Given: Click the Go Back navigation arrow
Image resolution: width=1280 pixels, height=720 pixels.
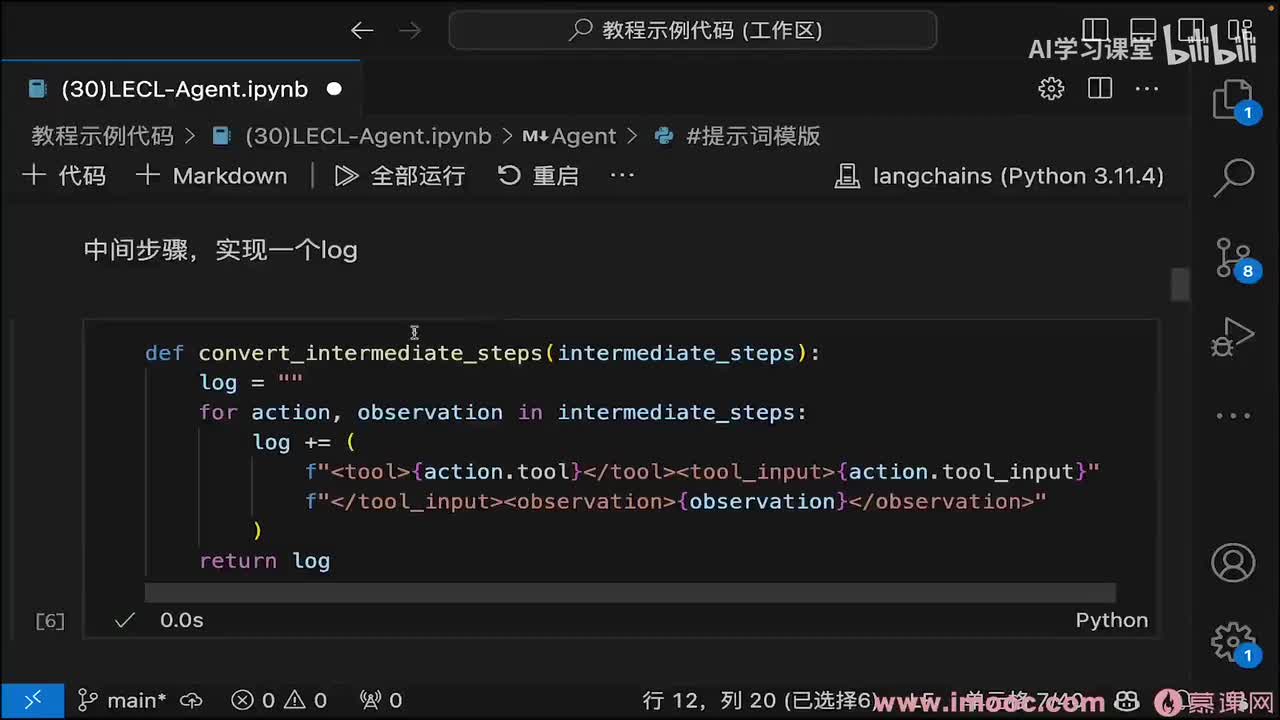Looking at the screenshot, I should [362, 30].
